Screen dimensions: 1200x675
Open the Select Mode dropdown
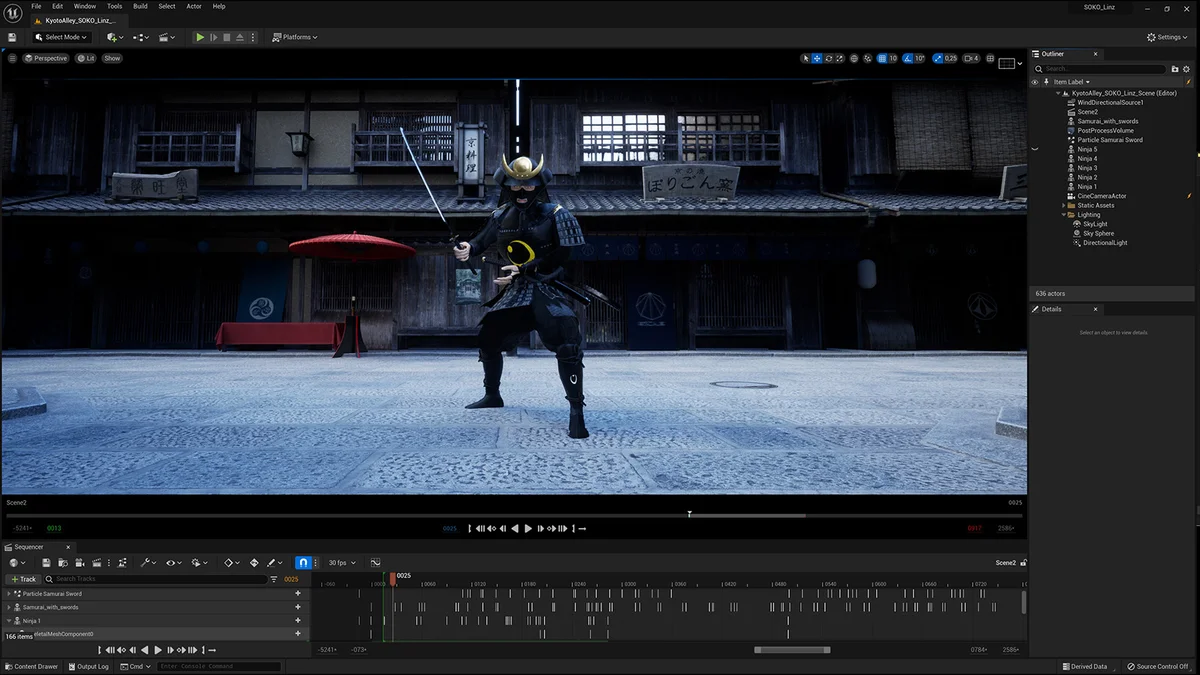point(62,37)
